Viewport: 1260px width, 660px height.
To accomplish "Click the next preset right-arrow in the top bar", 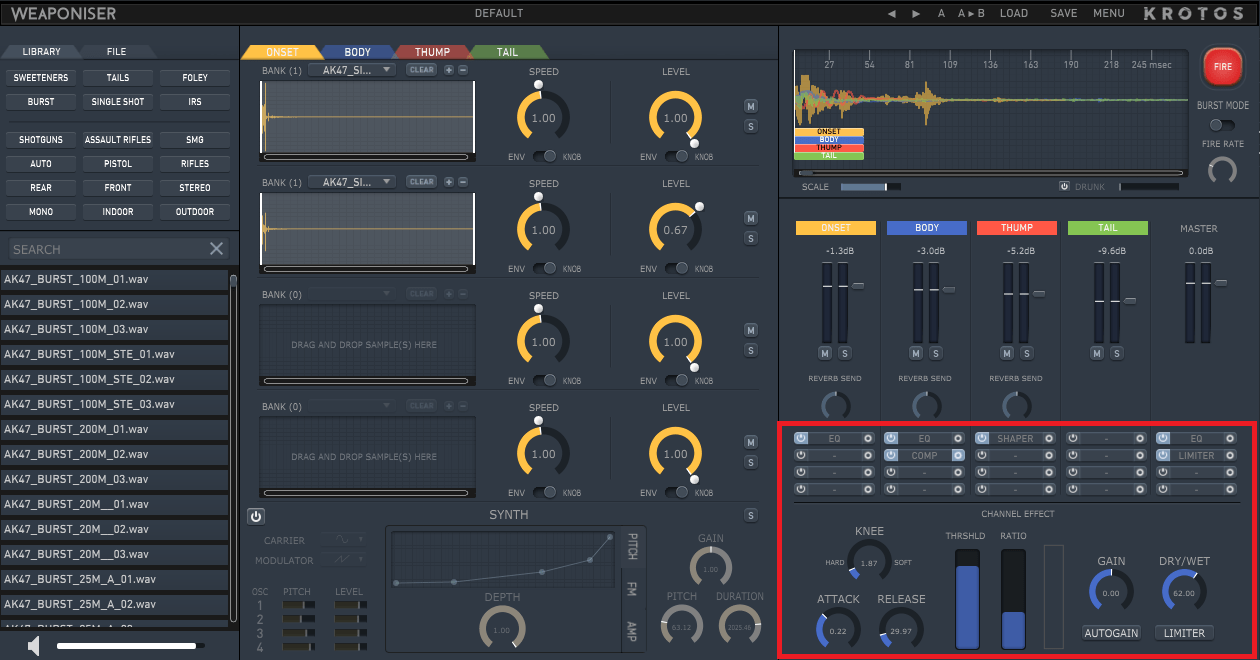I will tap(916, 14).
